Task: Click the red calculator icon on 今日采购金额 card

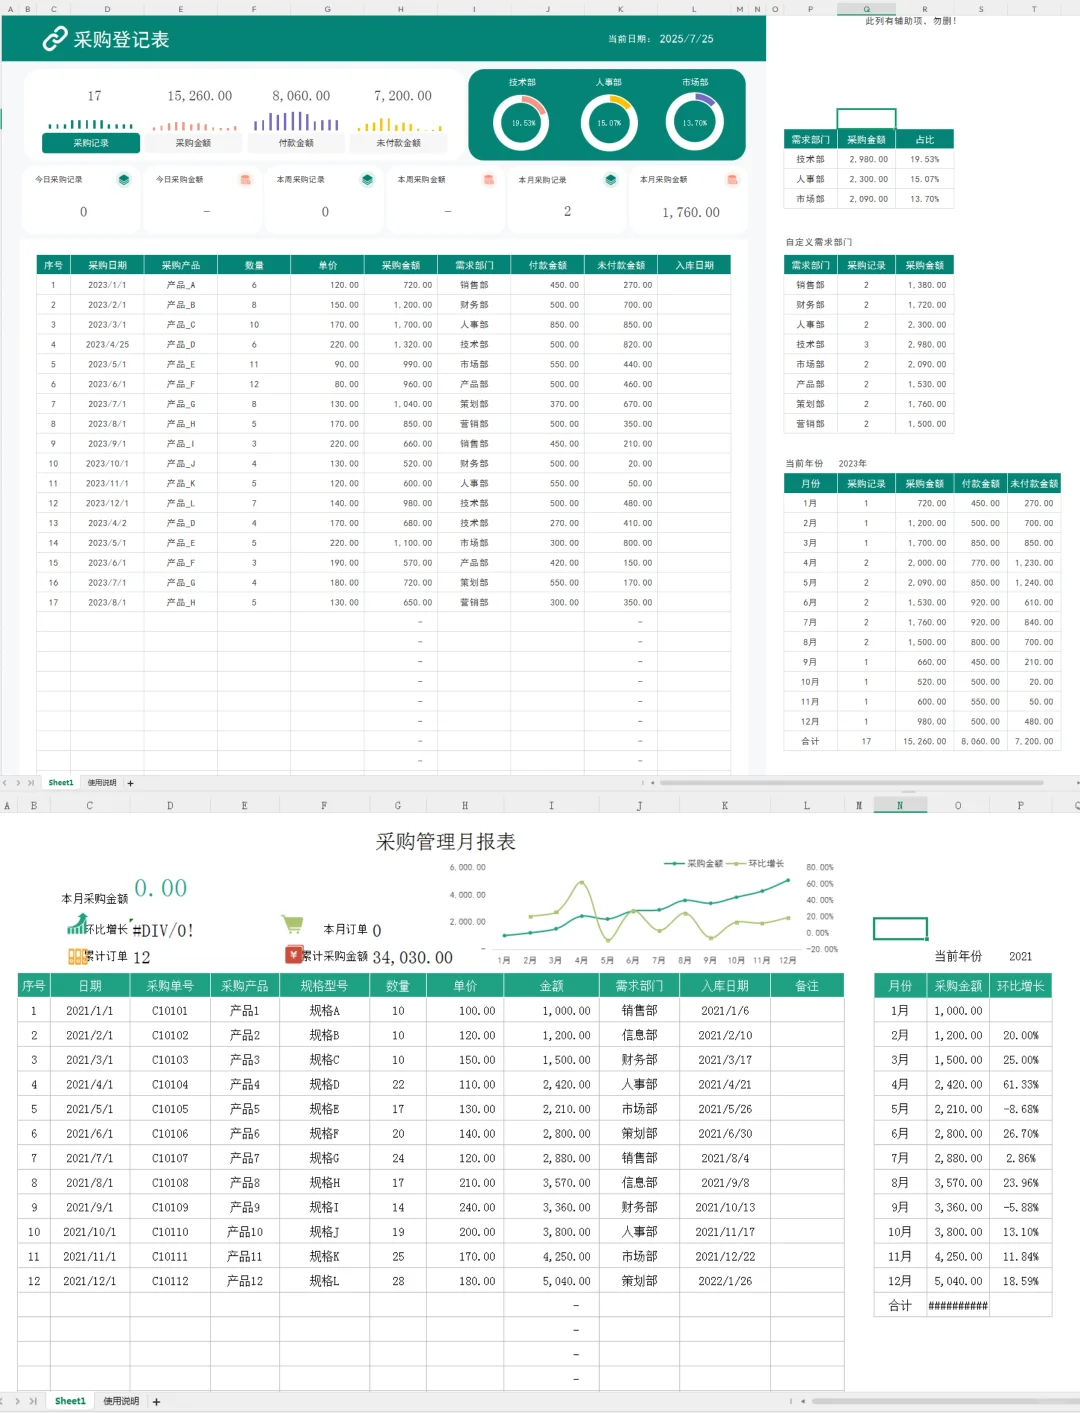Action: tap(245, 180)
